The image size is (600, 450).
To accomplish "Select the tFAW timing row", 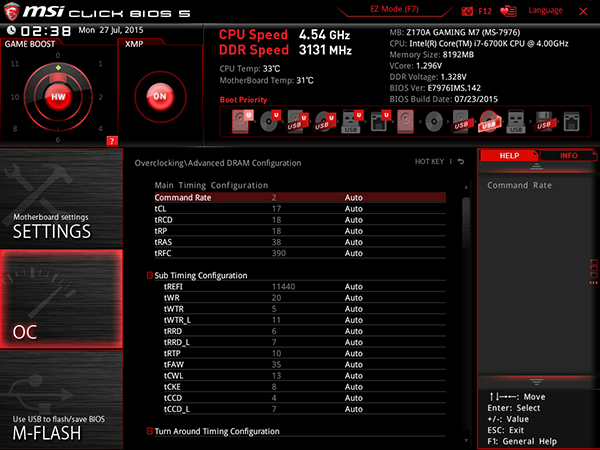I will point(305,364).
